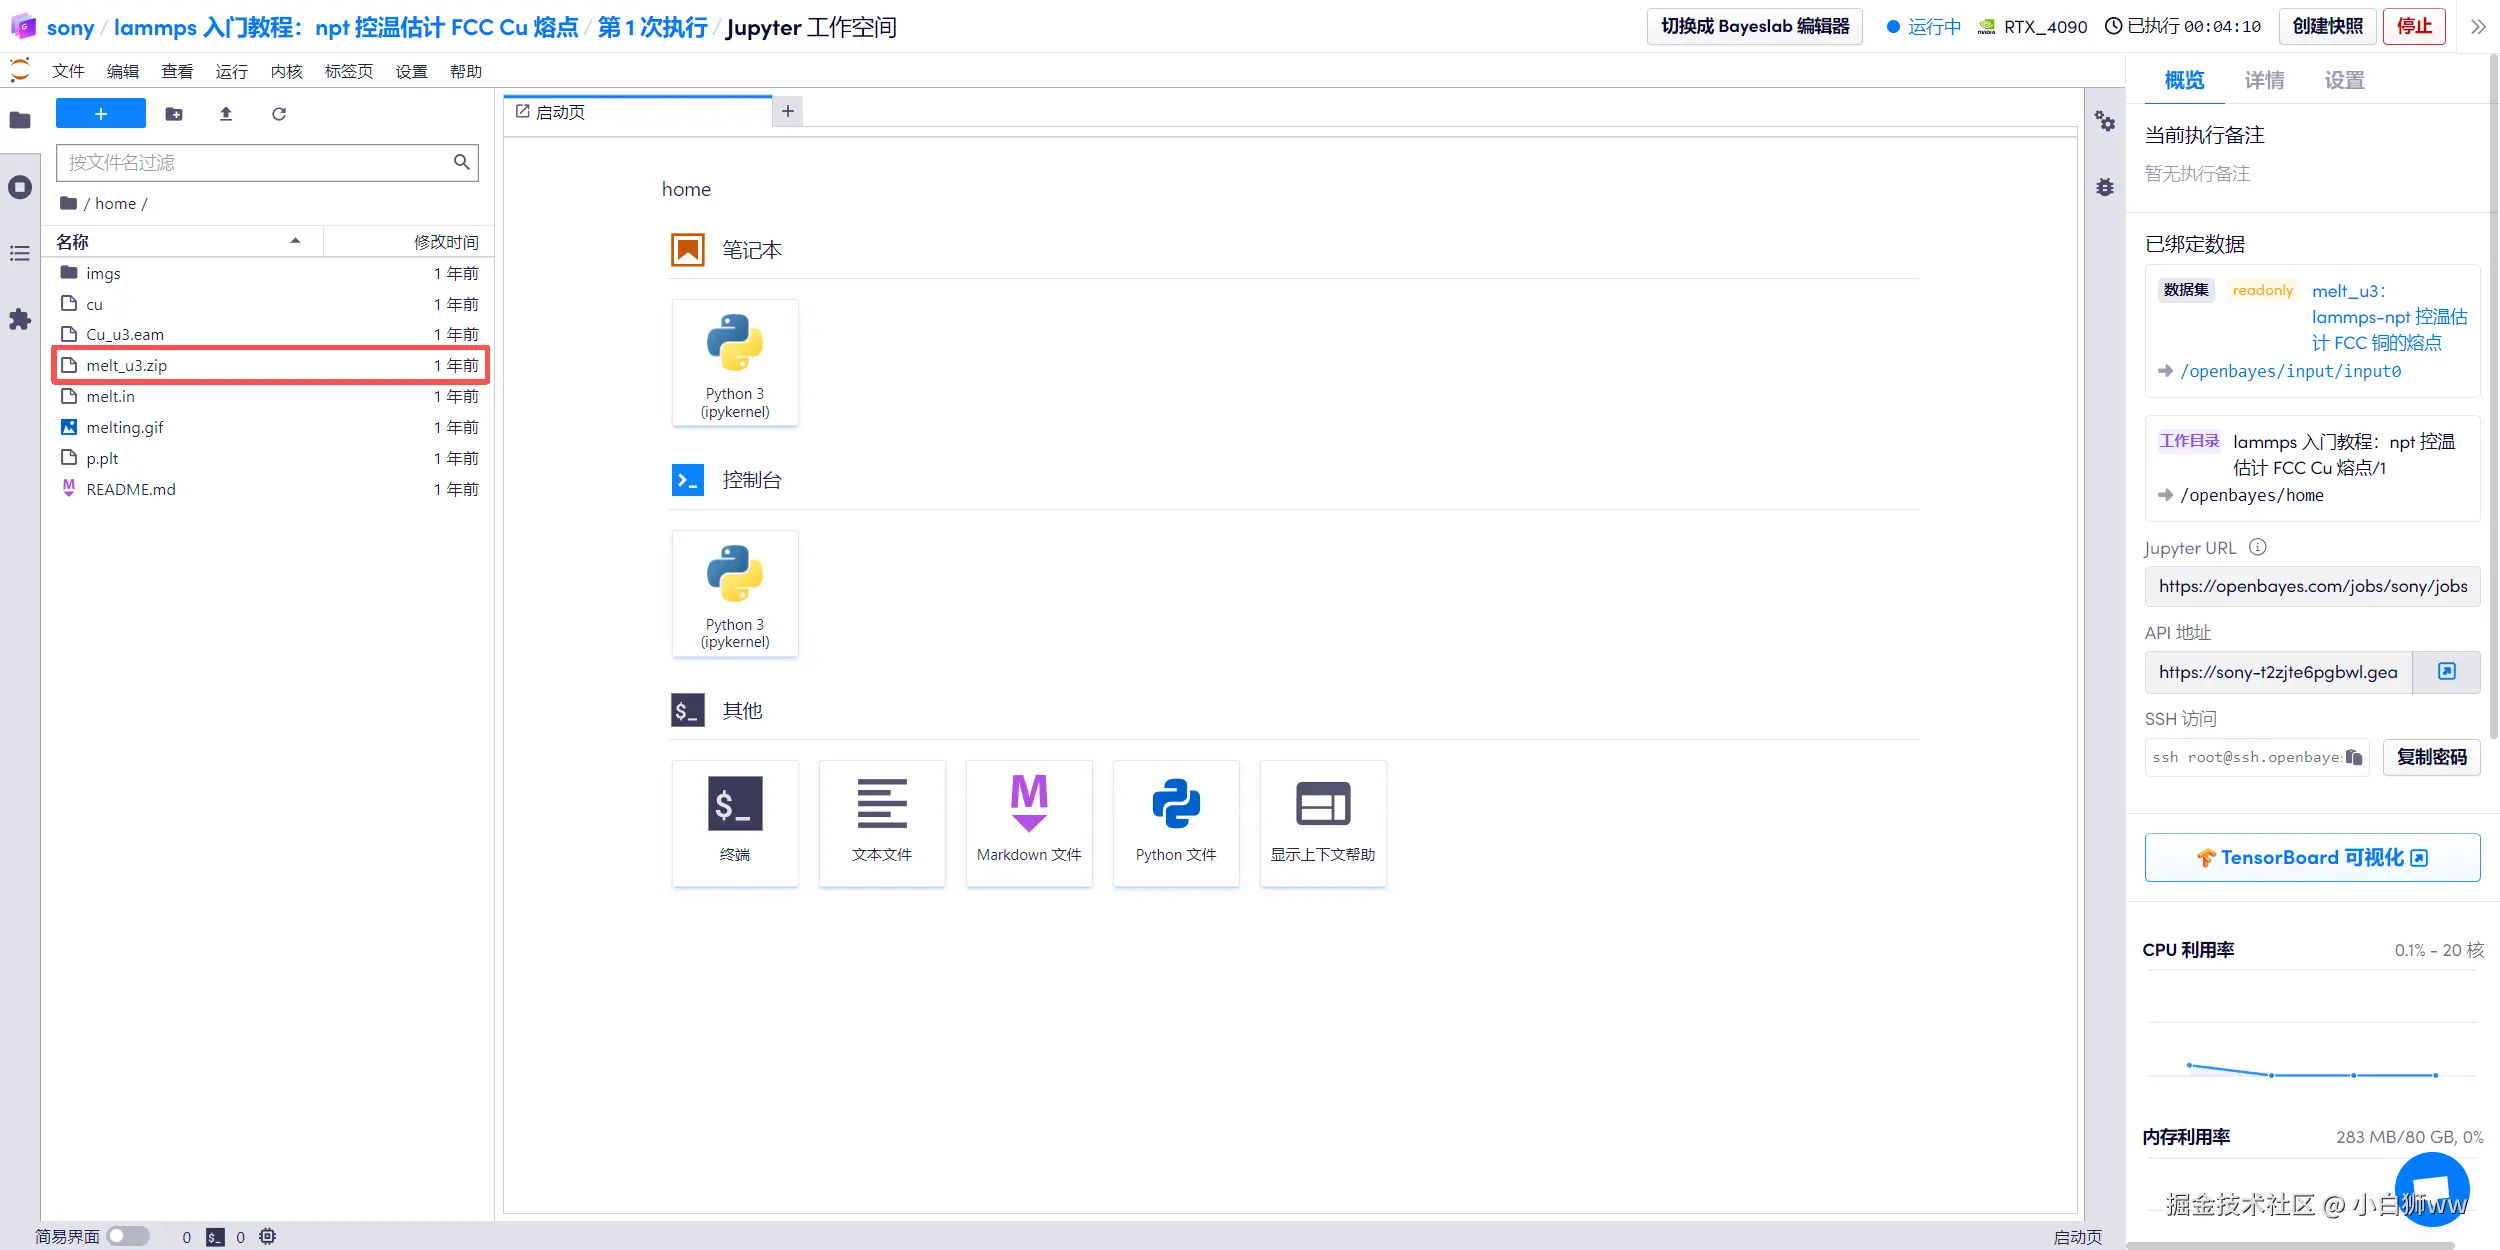Open the 内核 menu

(286, 71)
